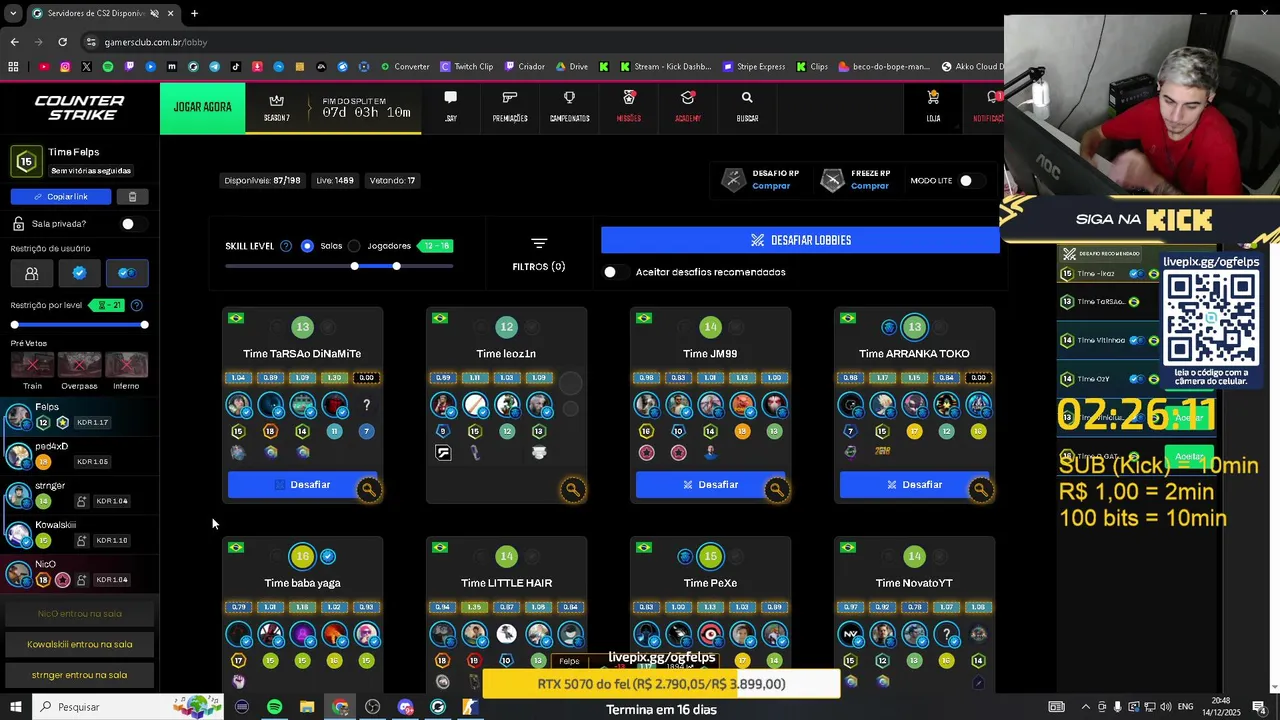1280x720 pixels.
Task: Open the Loja shopping cart icon
Action: 933,98
